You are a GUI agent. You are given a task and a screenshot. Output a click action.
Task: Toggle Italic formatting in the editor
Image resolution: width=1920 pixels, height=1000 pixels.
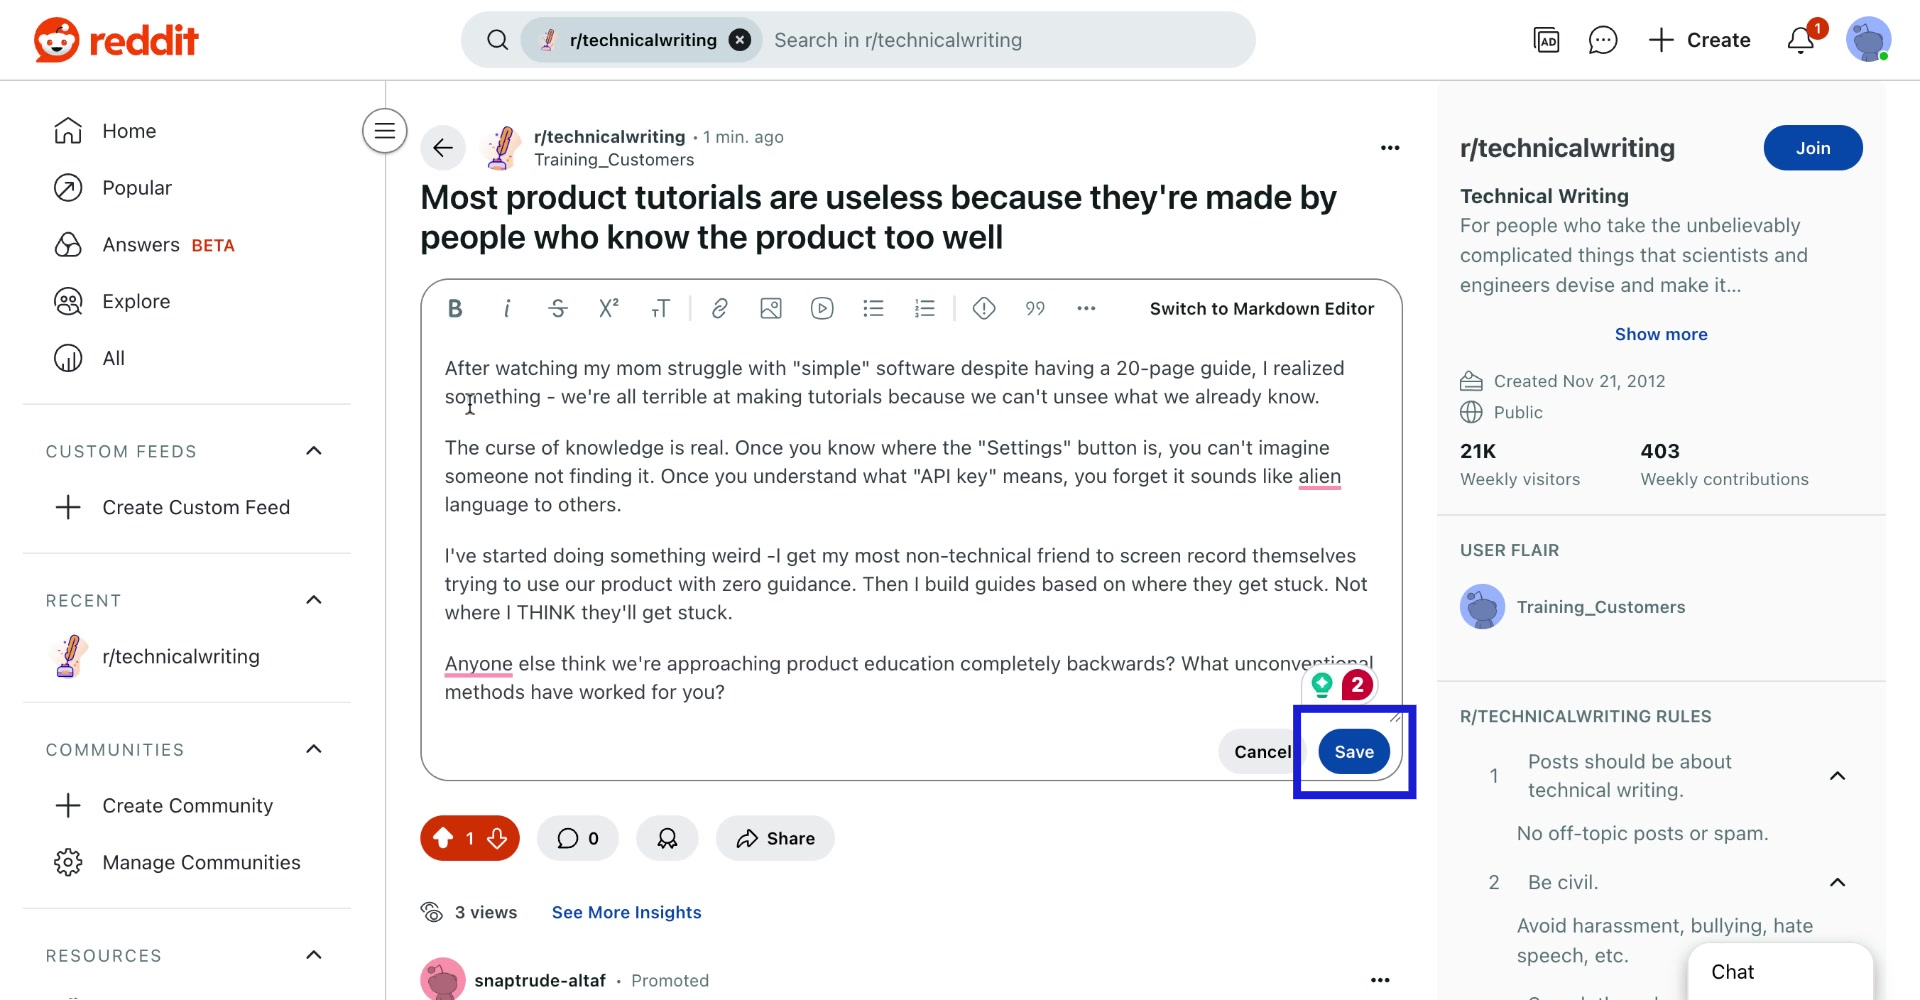point(506,308)
